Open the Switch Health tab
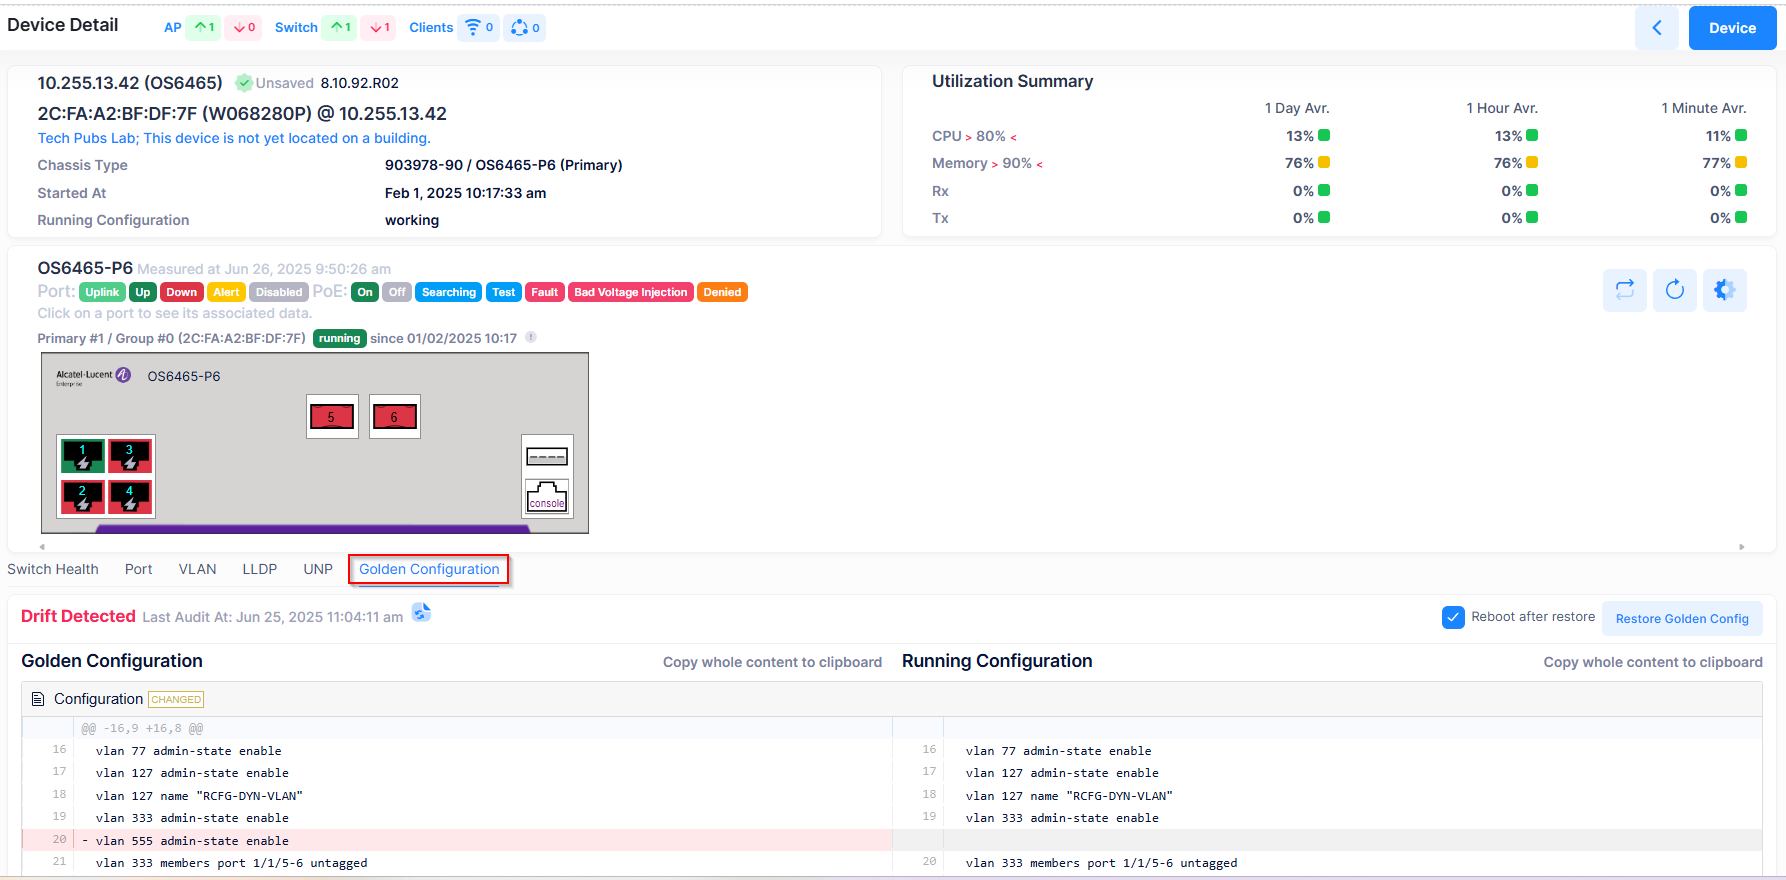The width and height of the screenshot is (1786, 880). [53, 569]
